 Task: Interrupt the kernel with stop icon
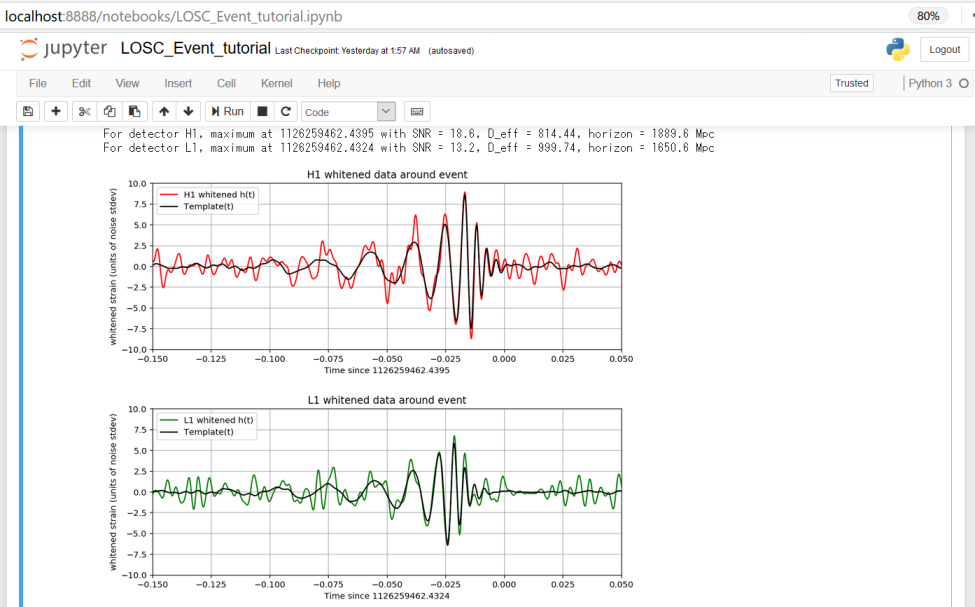coord(263,112)
